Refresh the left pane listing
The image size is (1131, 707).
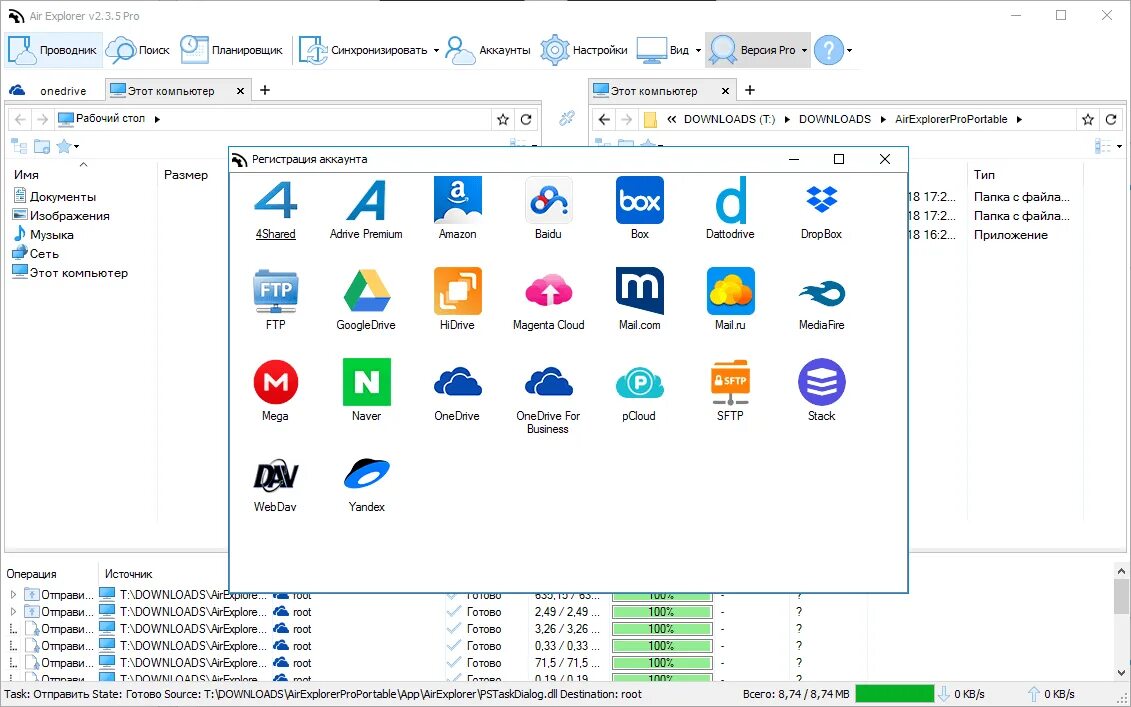point(527,120)
